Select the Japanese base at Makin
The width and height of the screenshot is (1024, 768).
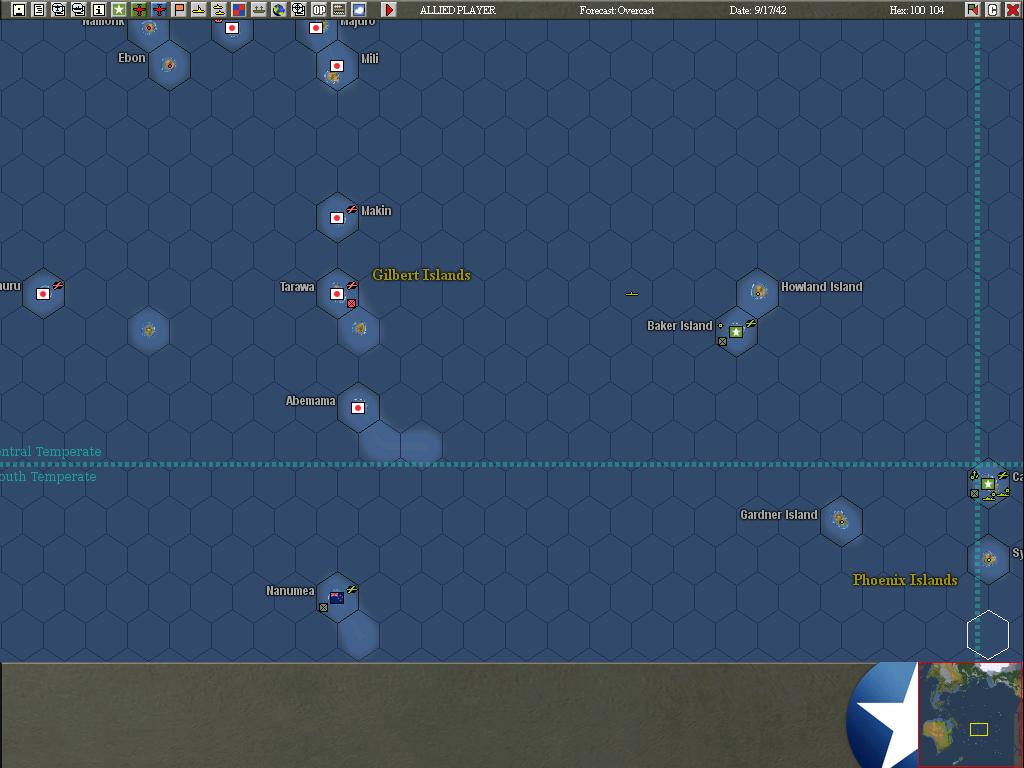pyautogui.click(x=337, y=218)
